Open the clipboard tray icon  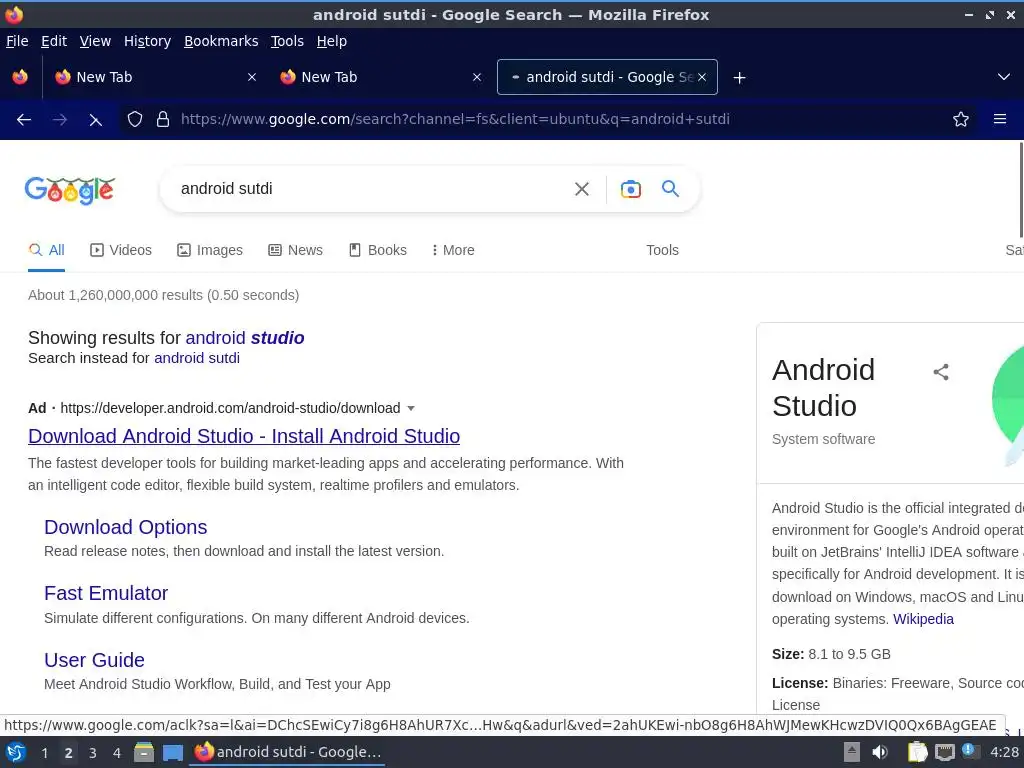click(917, 752)
